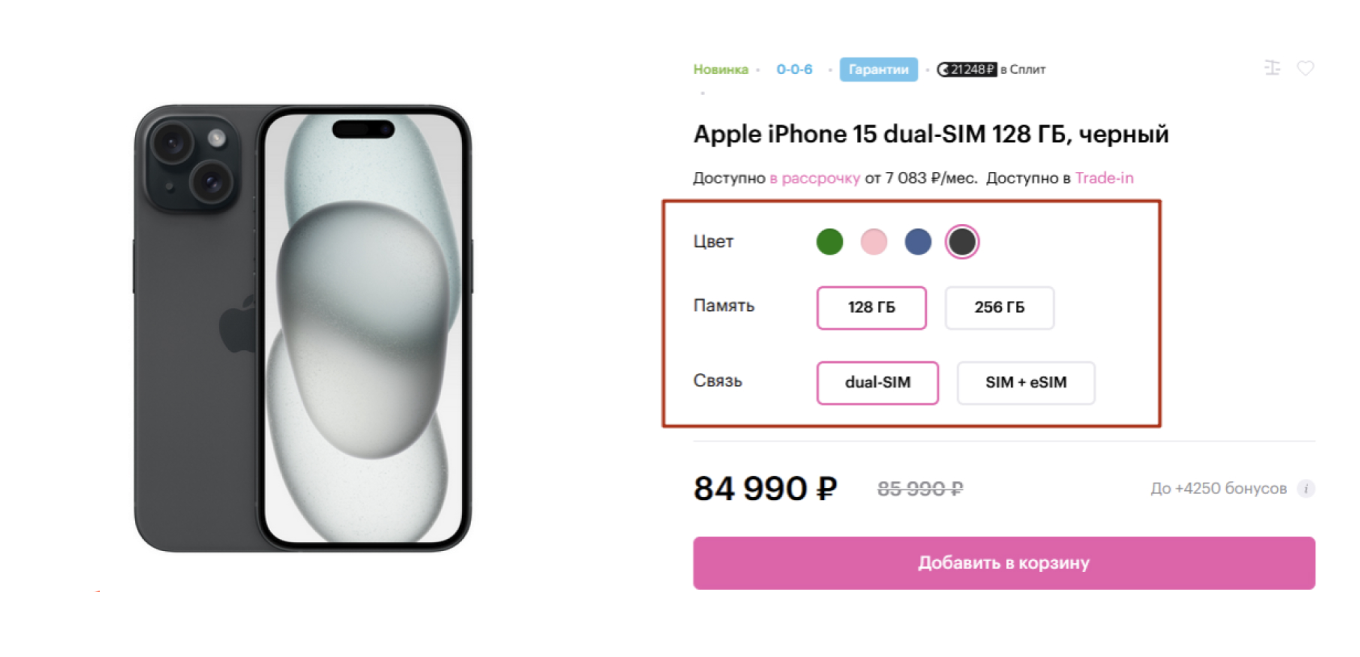Open the 0-0-6 installment badge
Screen dimensions: 1360x657
tap(794, 69)
